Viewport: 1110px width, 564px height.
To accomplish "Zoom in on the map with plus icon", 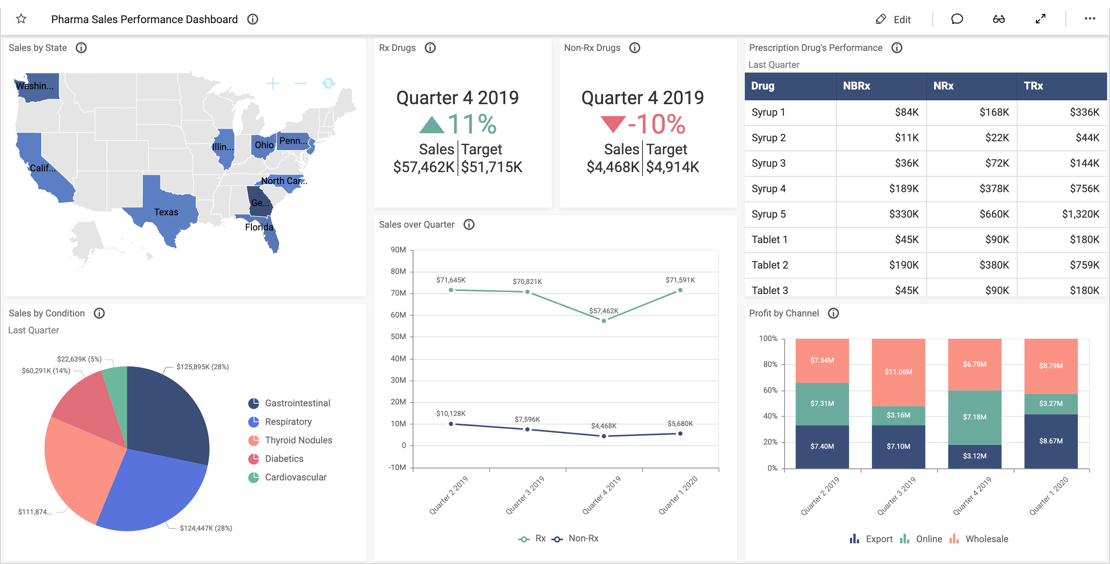I will tap(273, 84).
